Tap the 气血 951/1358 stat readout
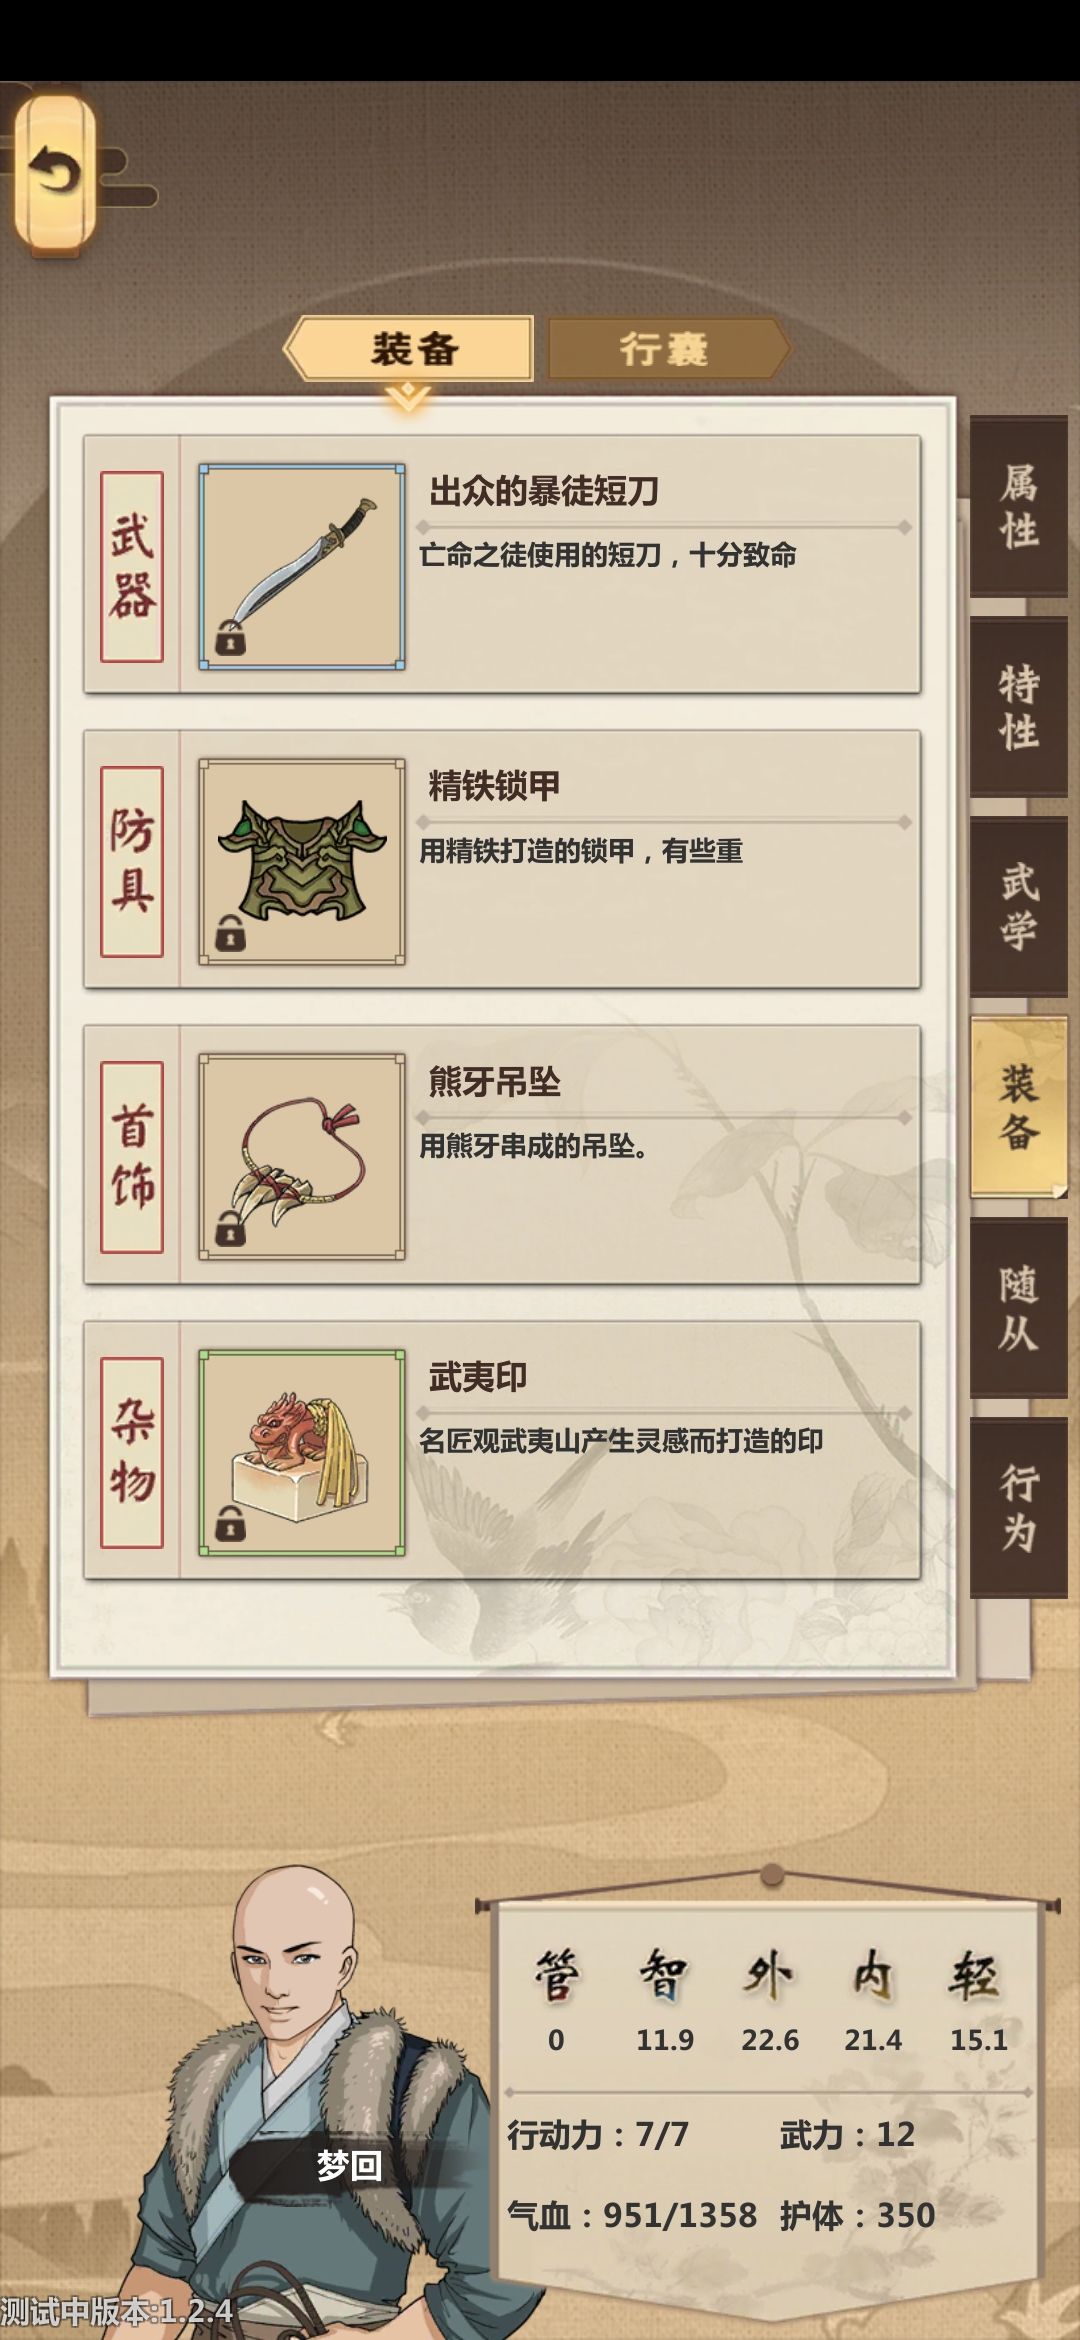1080x2340 pixels. point(632,2215)
